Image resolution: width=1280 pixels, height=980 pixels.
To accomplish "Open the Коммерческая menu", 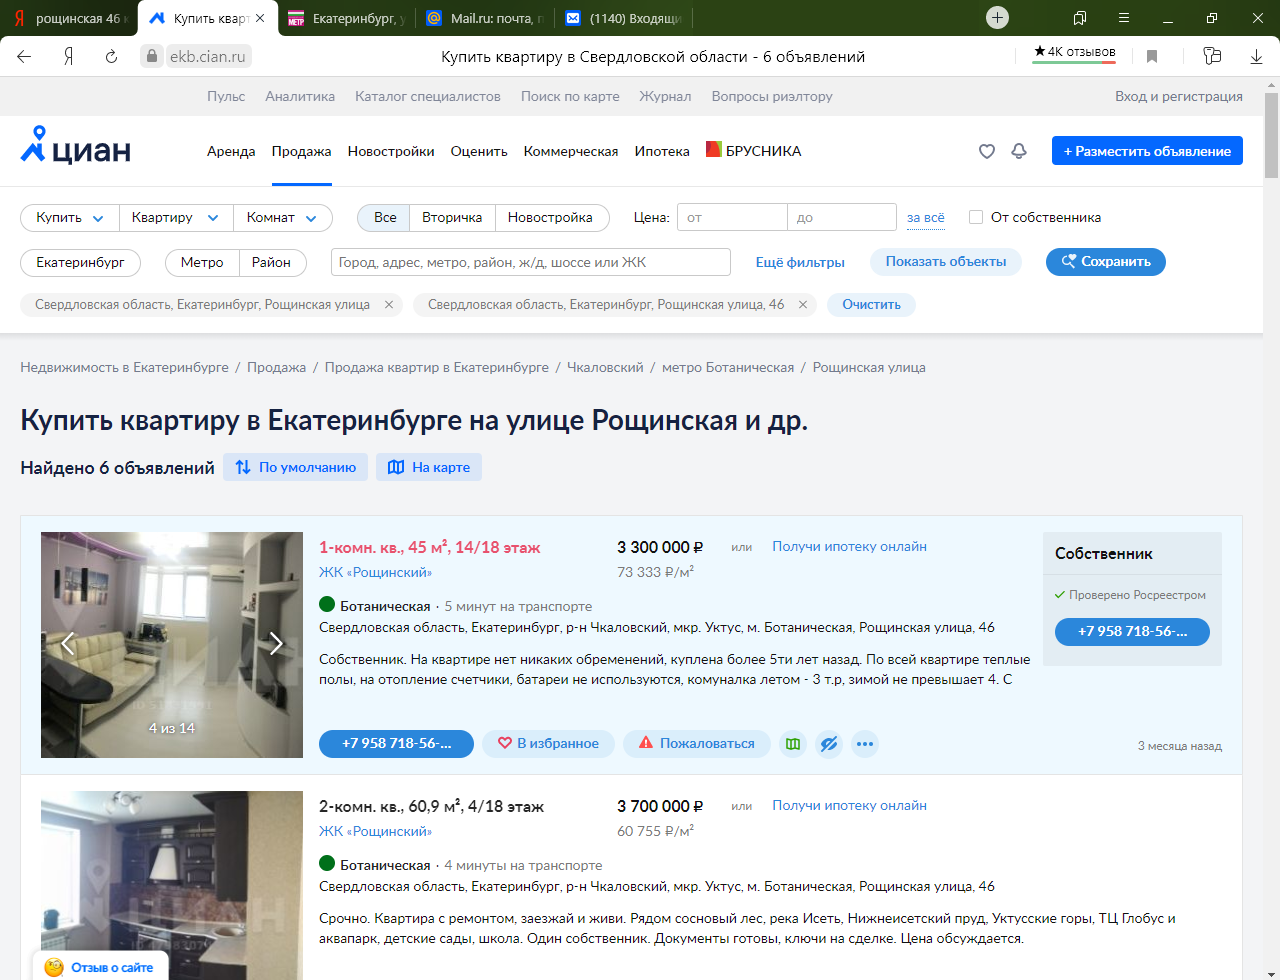I will 571,151.
